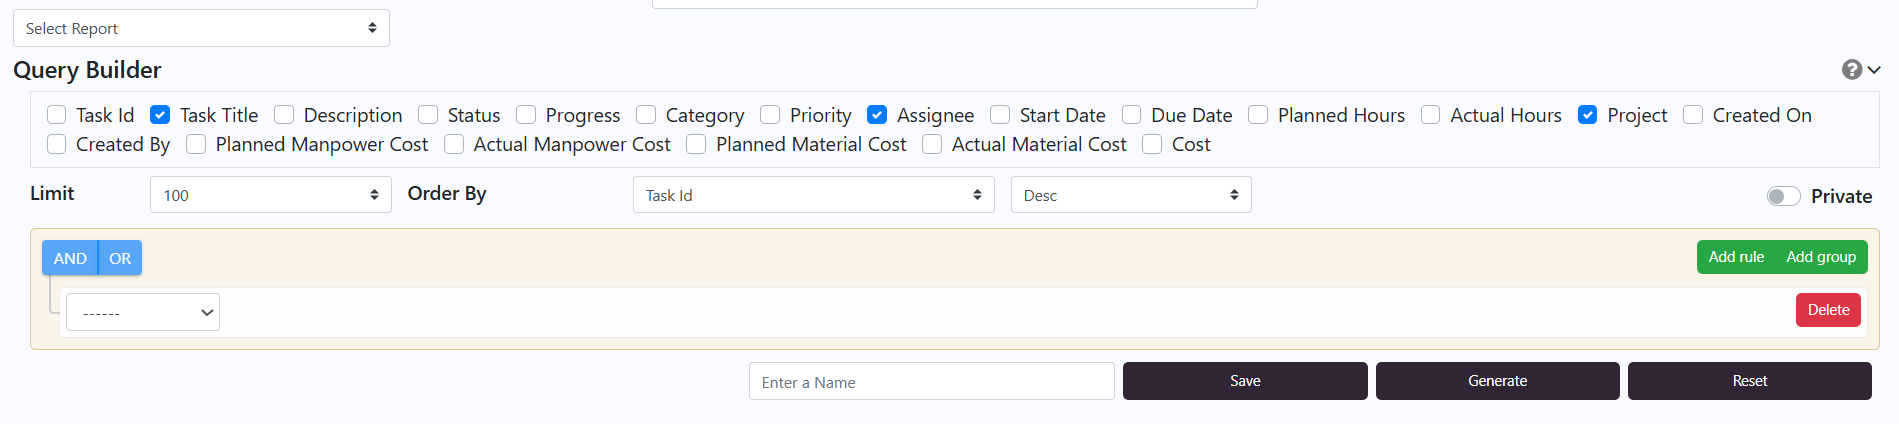Click the Add rule button

pyautogui.click(x=1736, y=257)
